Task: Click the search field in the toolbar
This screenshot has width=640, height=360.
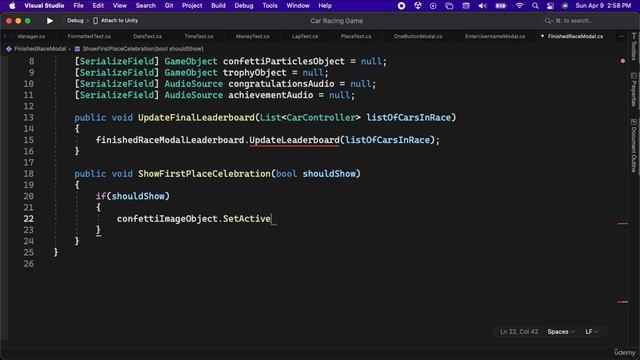Action: click(568, 20)
